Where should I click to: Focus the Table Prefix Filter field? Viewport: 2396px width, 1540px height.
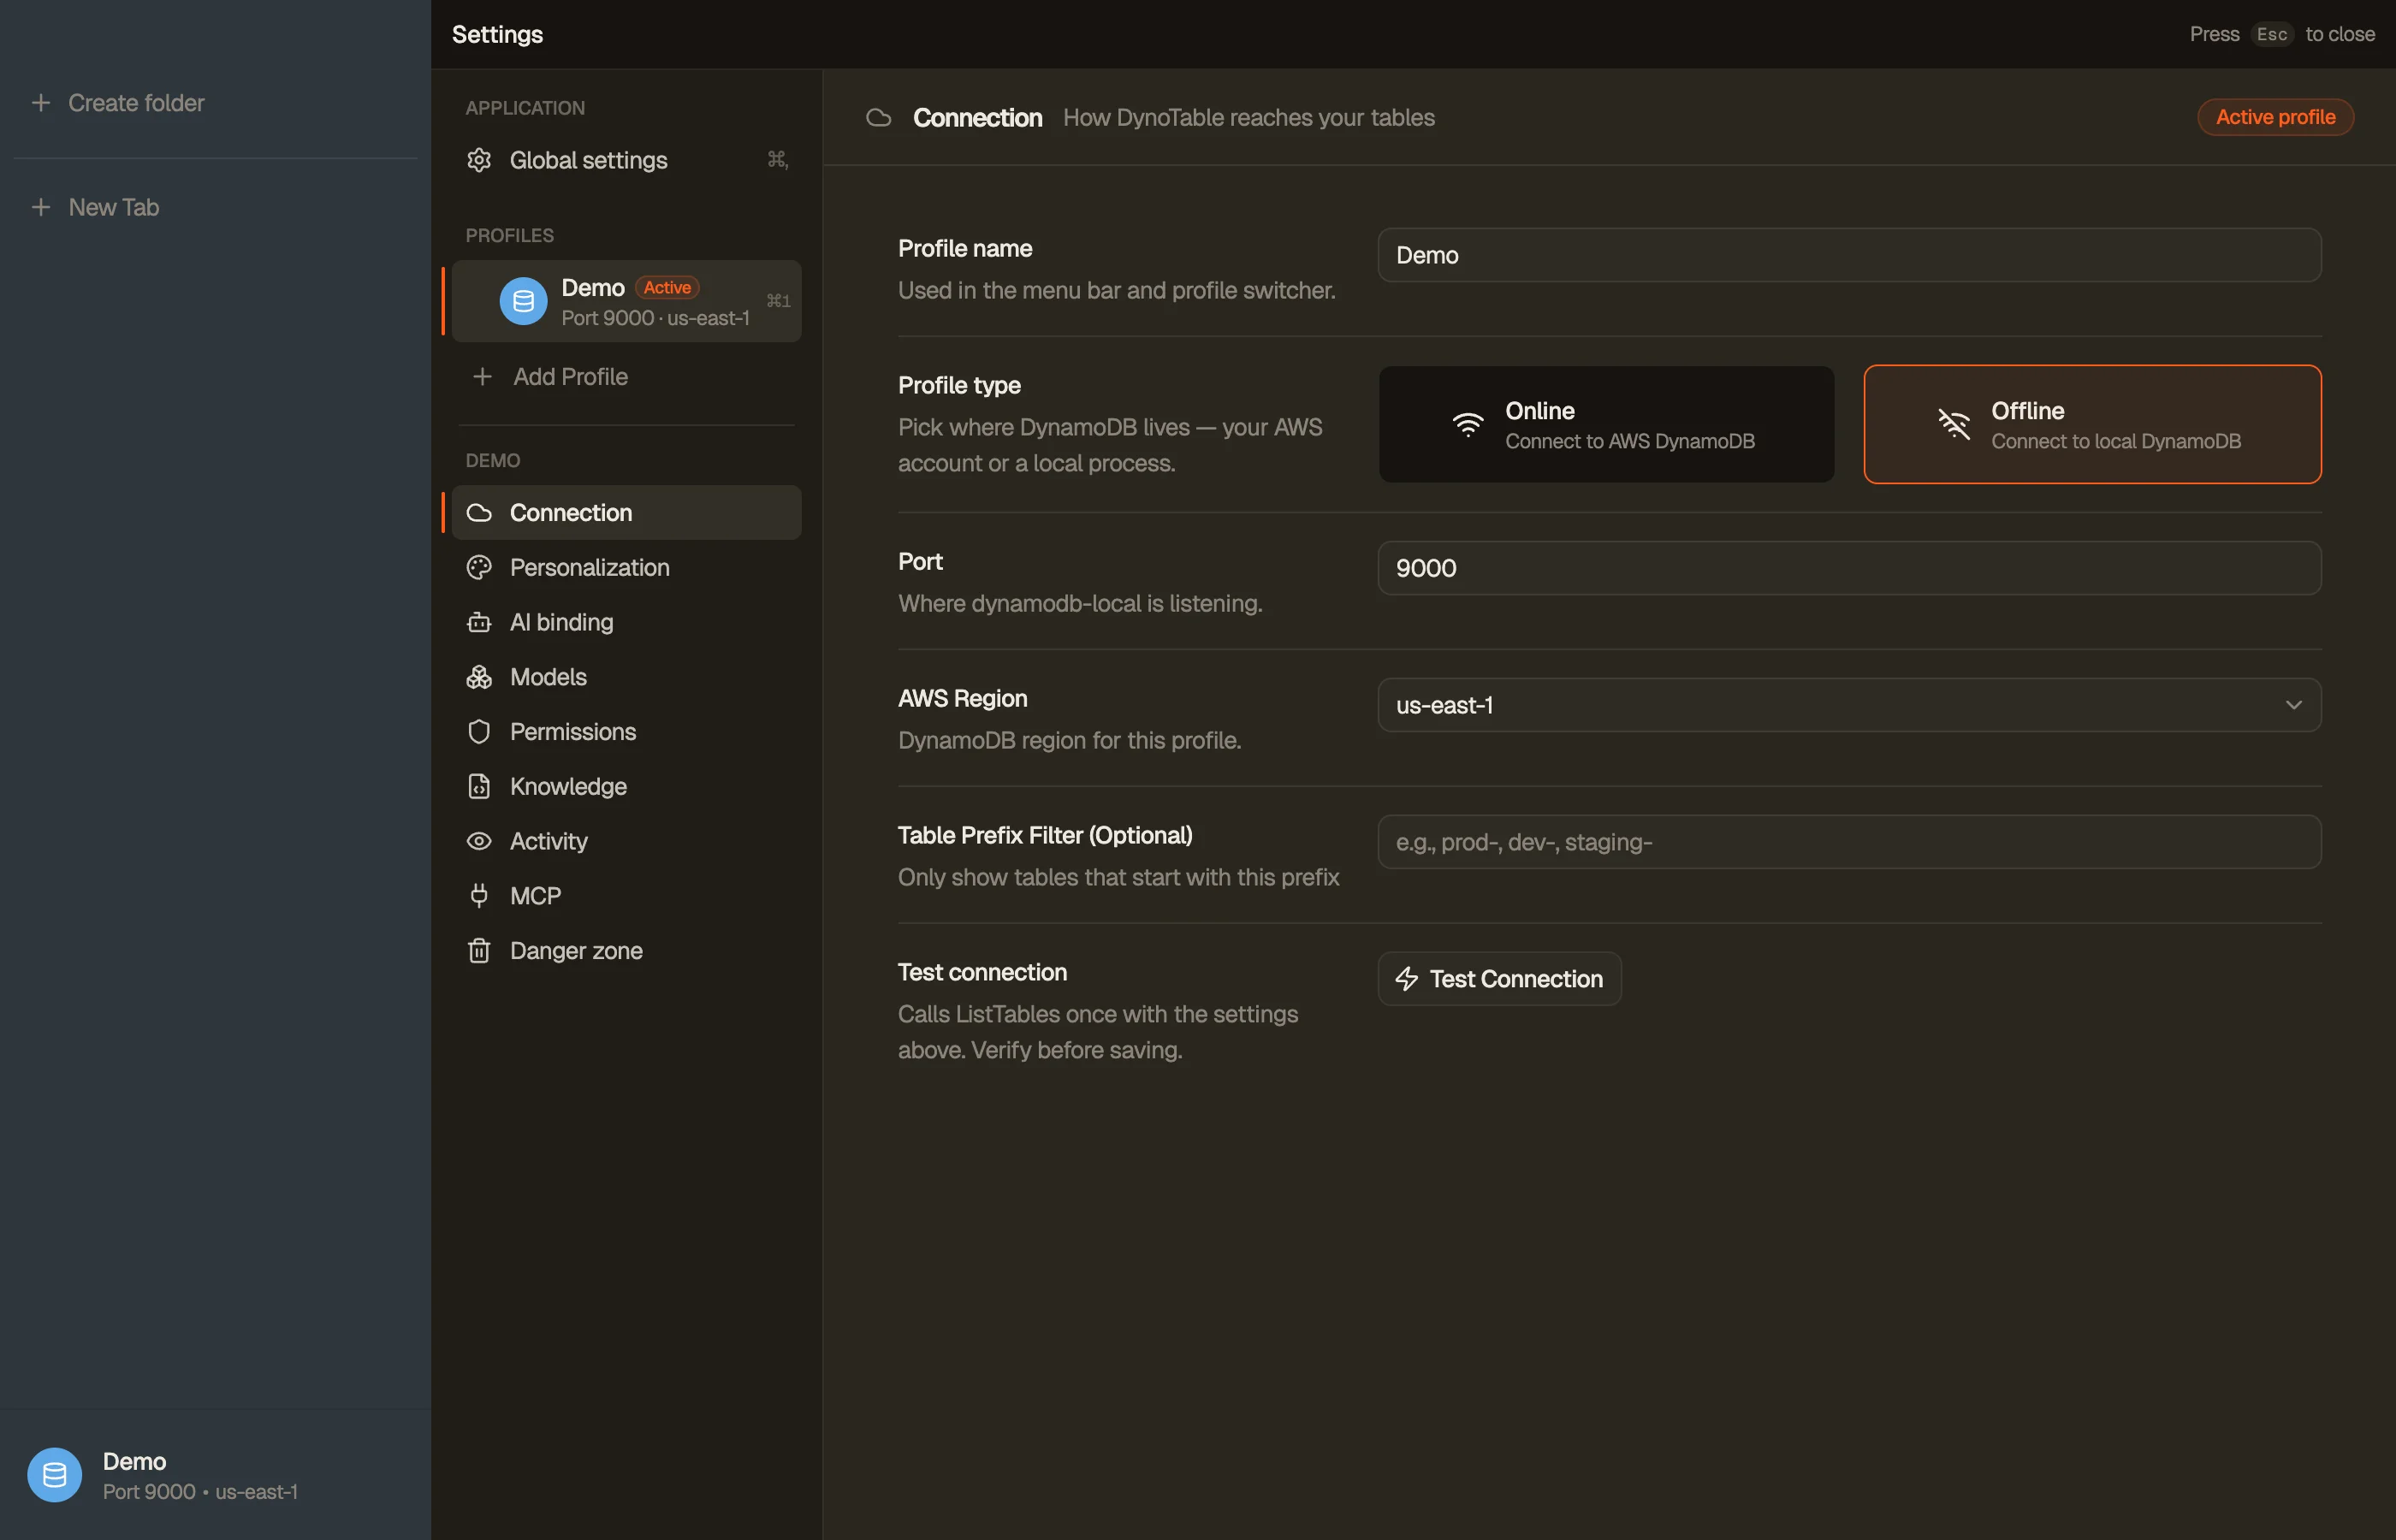click(x=1849, y=842)
